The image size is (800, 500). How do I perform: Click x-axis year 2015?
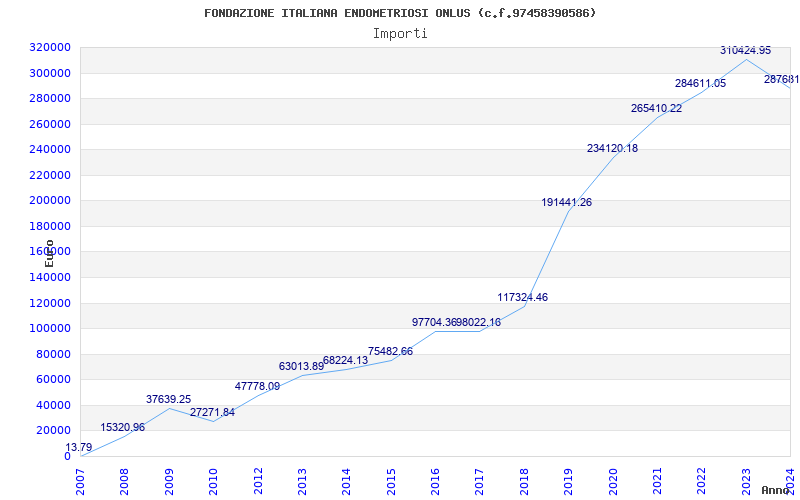tap(391, 482)
